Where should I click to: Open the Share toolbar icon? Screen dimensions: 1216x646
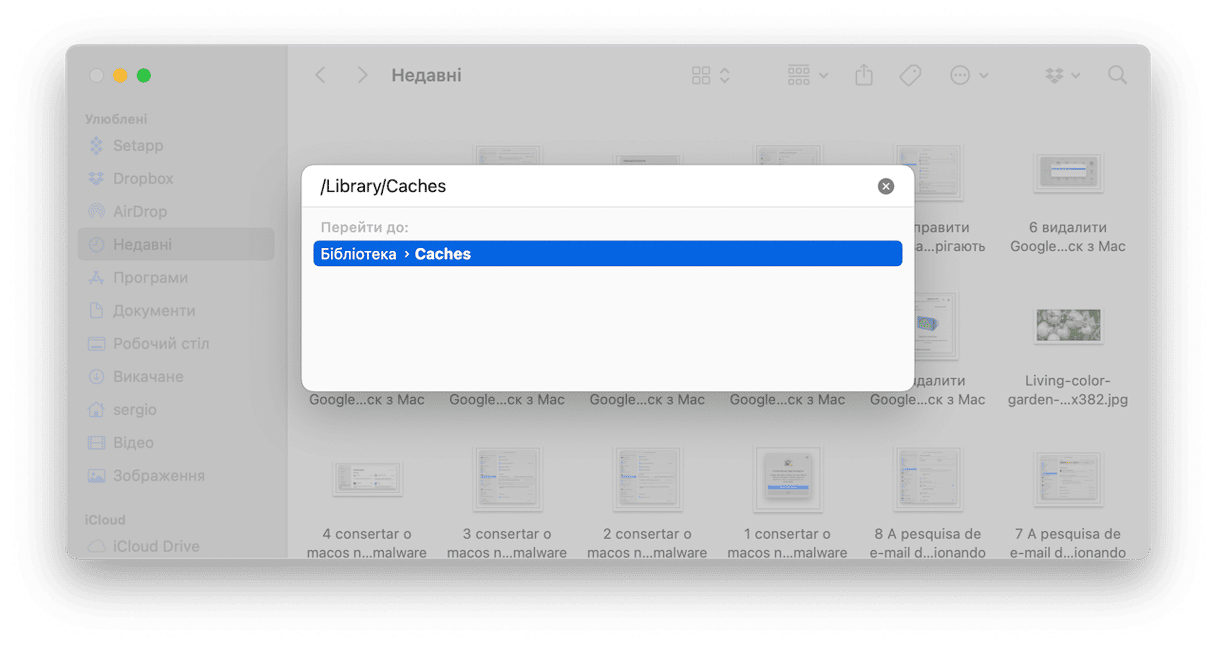pyautogui.click(x=864, y=75)
